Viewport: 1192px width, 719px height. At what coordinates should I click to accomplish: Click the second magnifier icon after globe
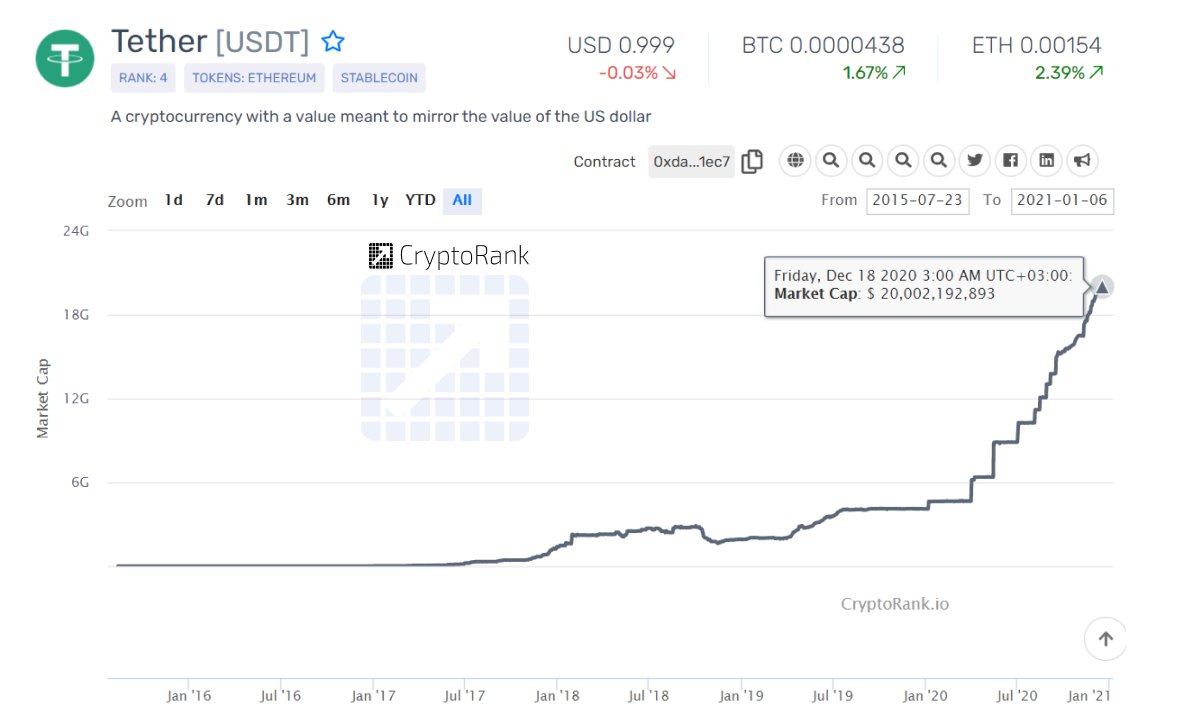867,160
